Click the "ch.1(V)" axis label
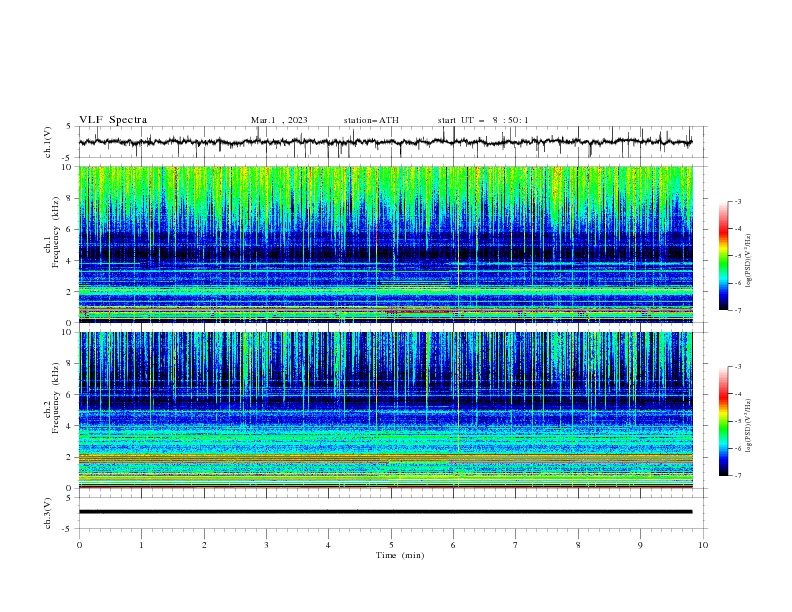This screenshot has height=612, width=792. [x=48, y=142]
